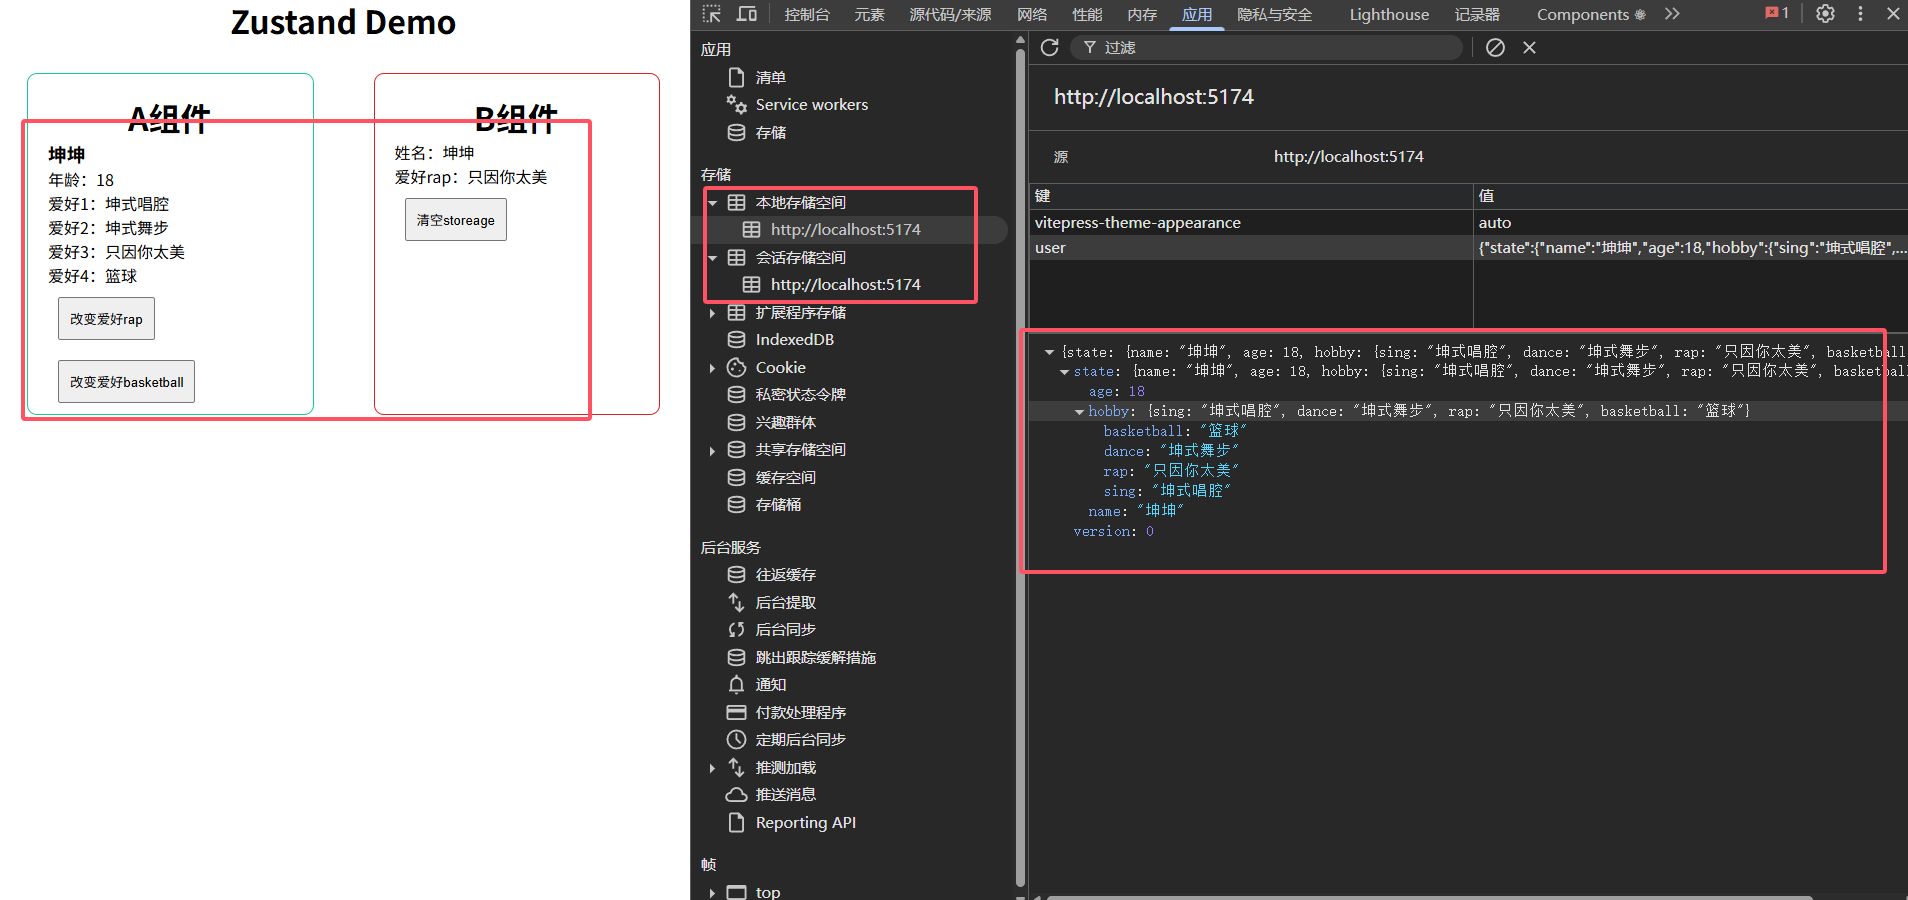
Task: Expand the 扩展程序存储 node
Action: (712, 313)
